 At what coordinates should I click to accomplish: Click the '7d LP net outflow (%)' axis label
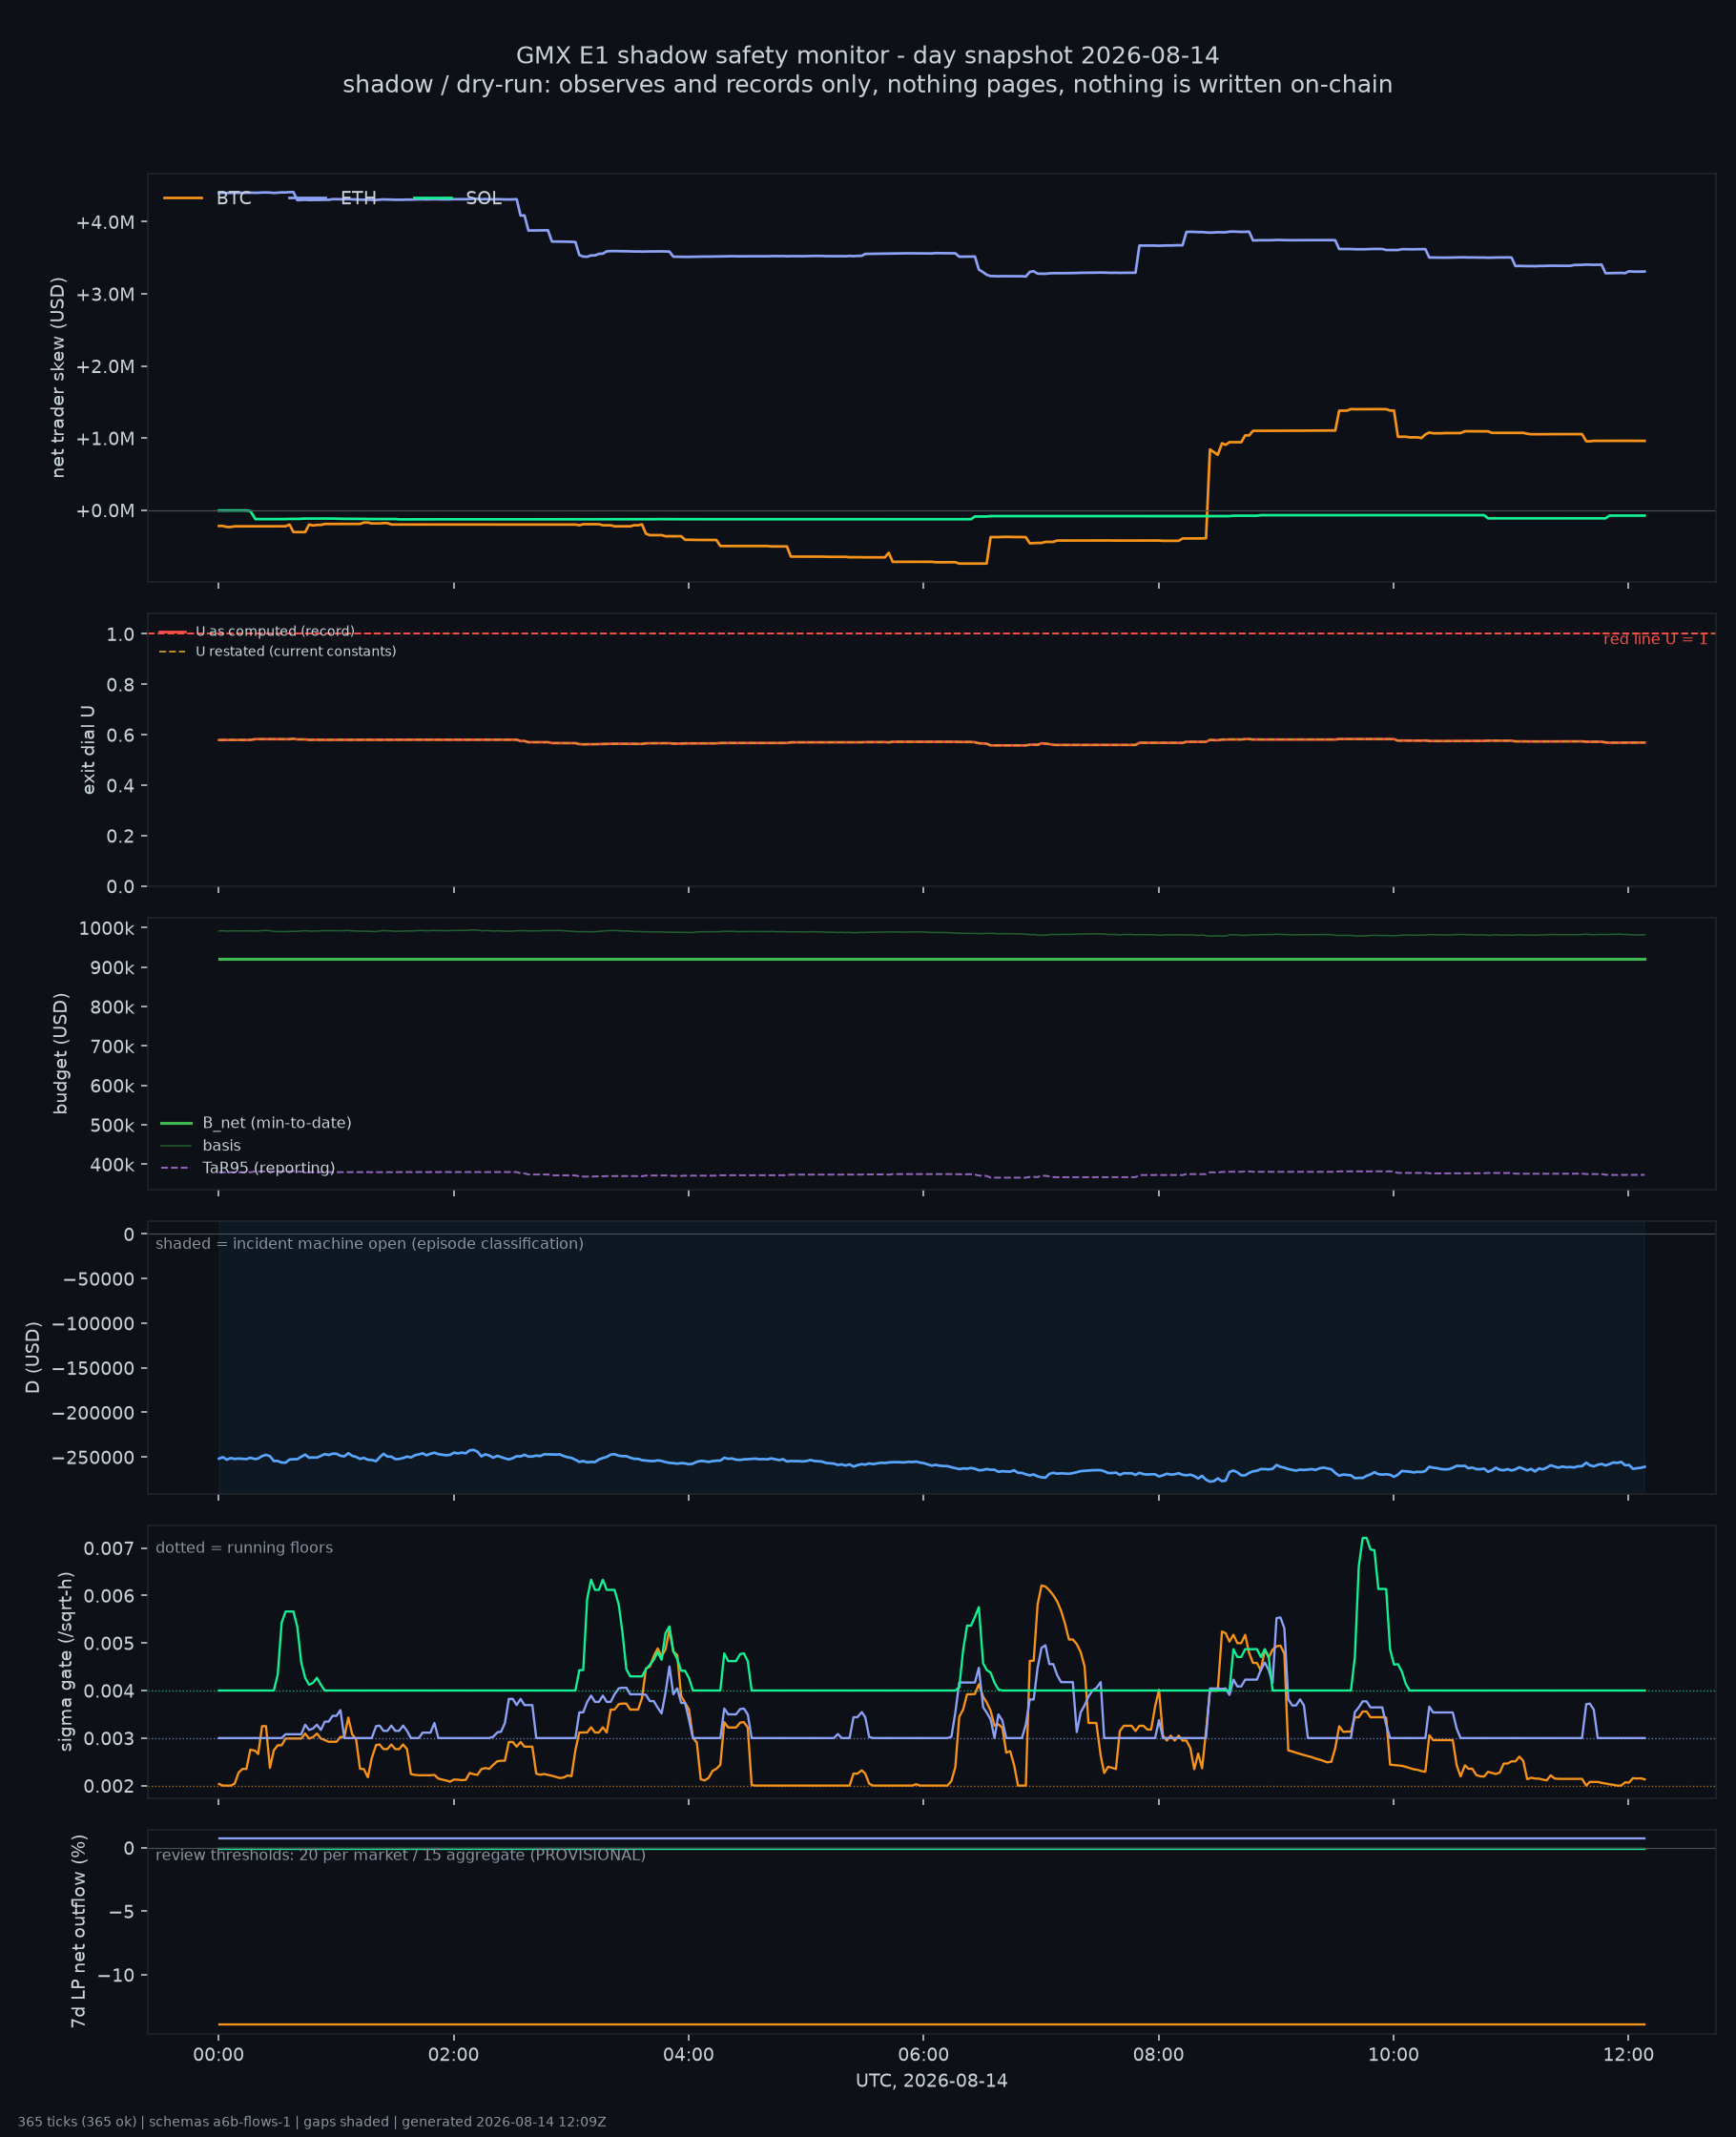pos(78,1931)
